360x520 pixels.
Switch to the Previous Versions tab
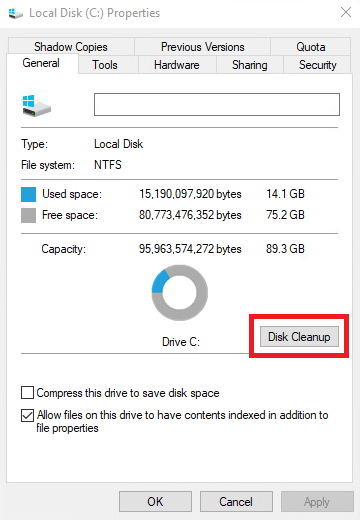click(203, 47)
